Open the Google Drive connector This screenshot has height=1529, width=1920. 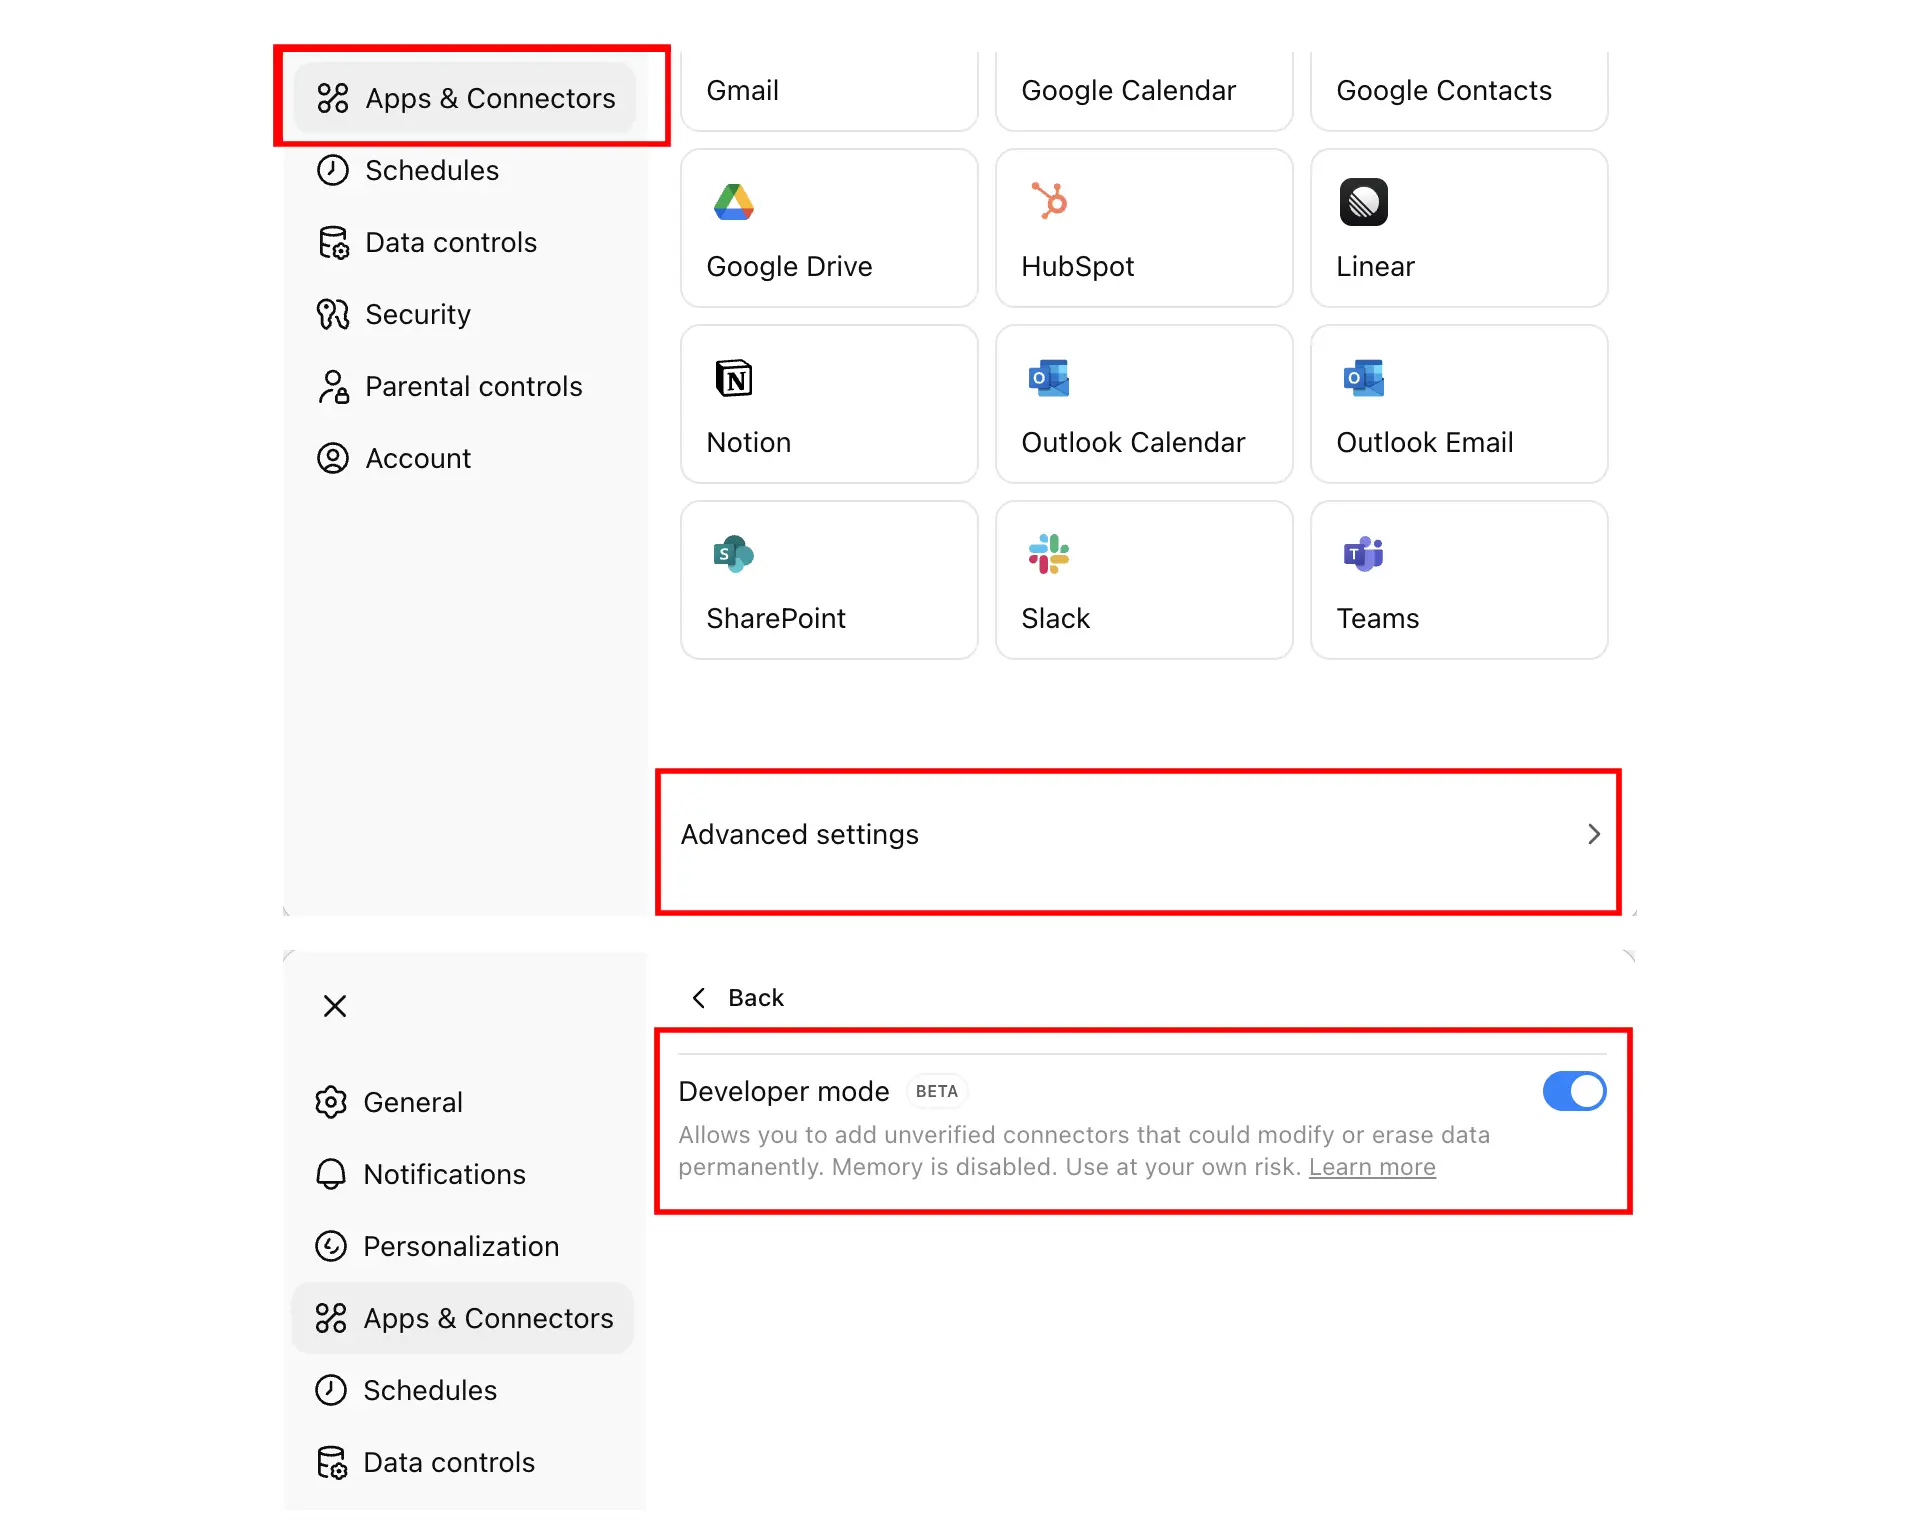828,228
